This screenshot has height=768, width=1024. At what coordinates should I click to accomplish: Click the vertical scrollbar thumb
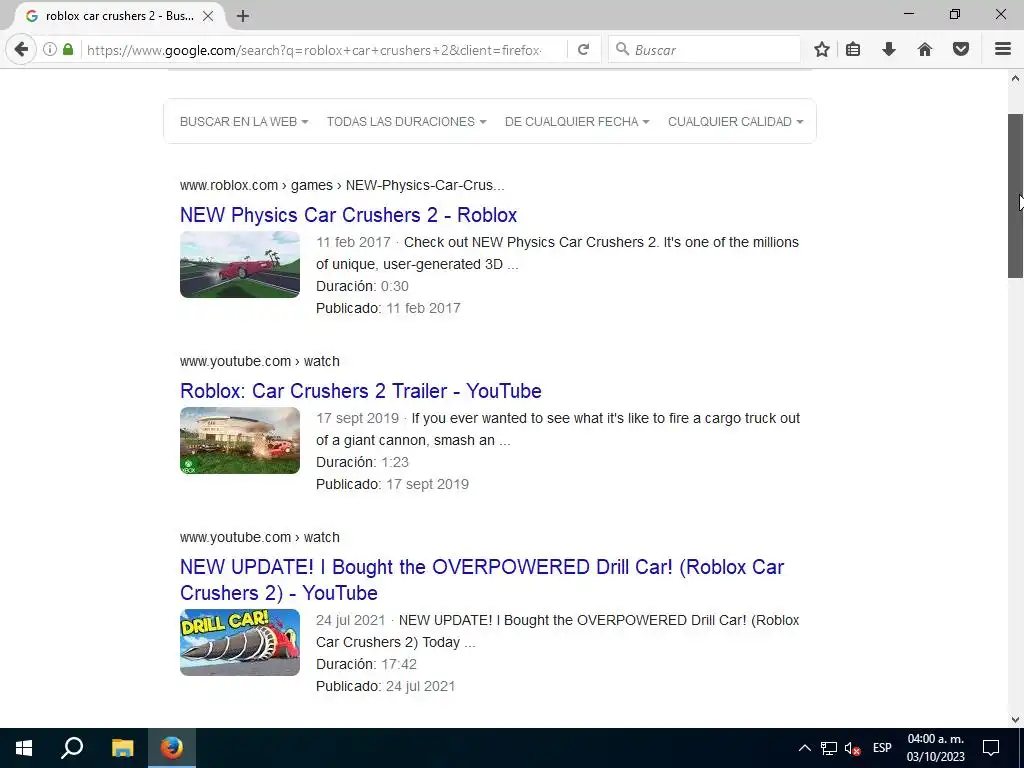(1016, 196)
